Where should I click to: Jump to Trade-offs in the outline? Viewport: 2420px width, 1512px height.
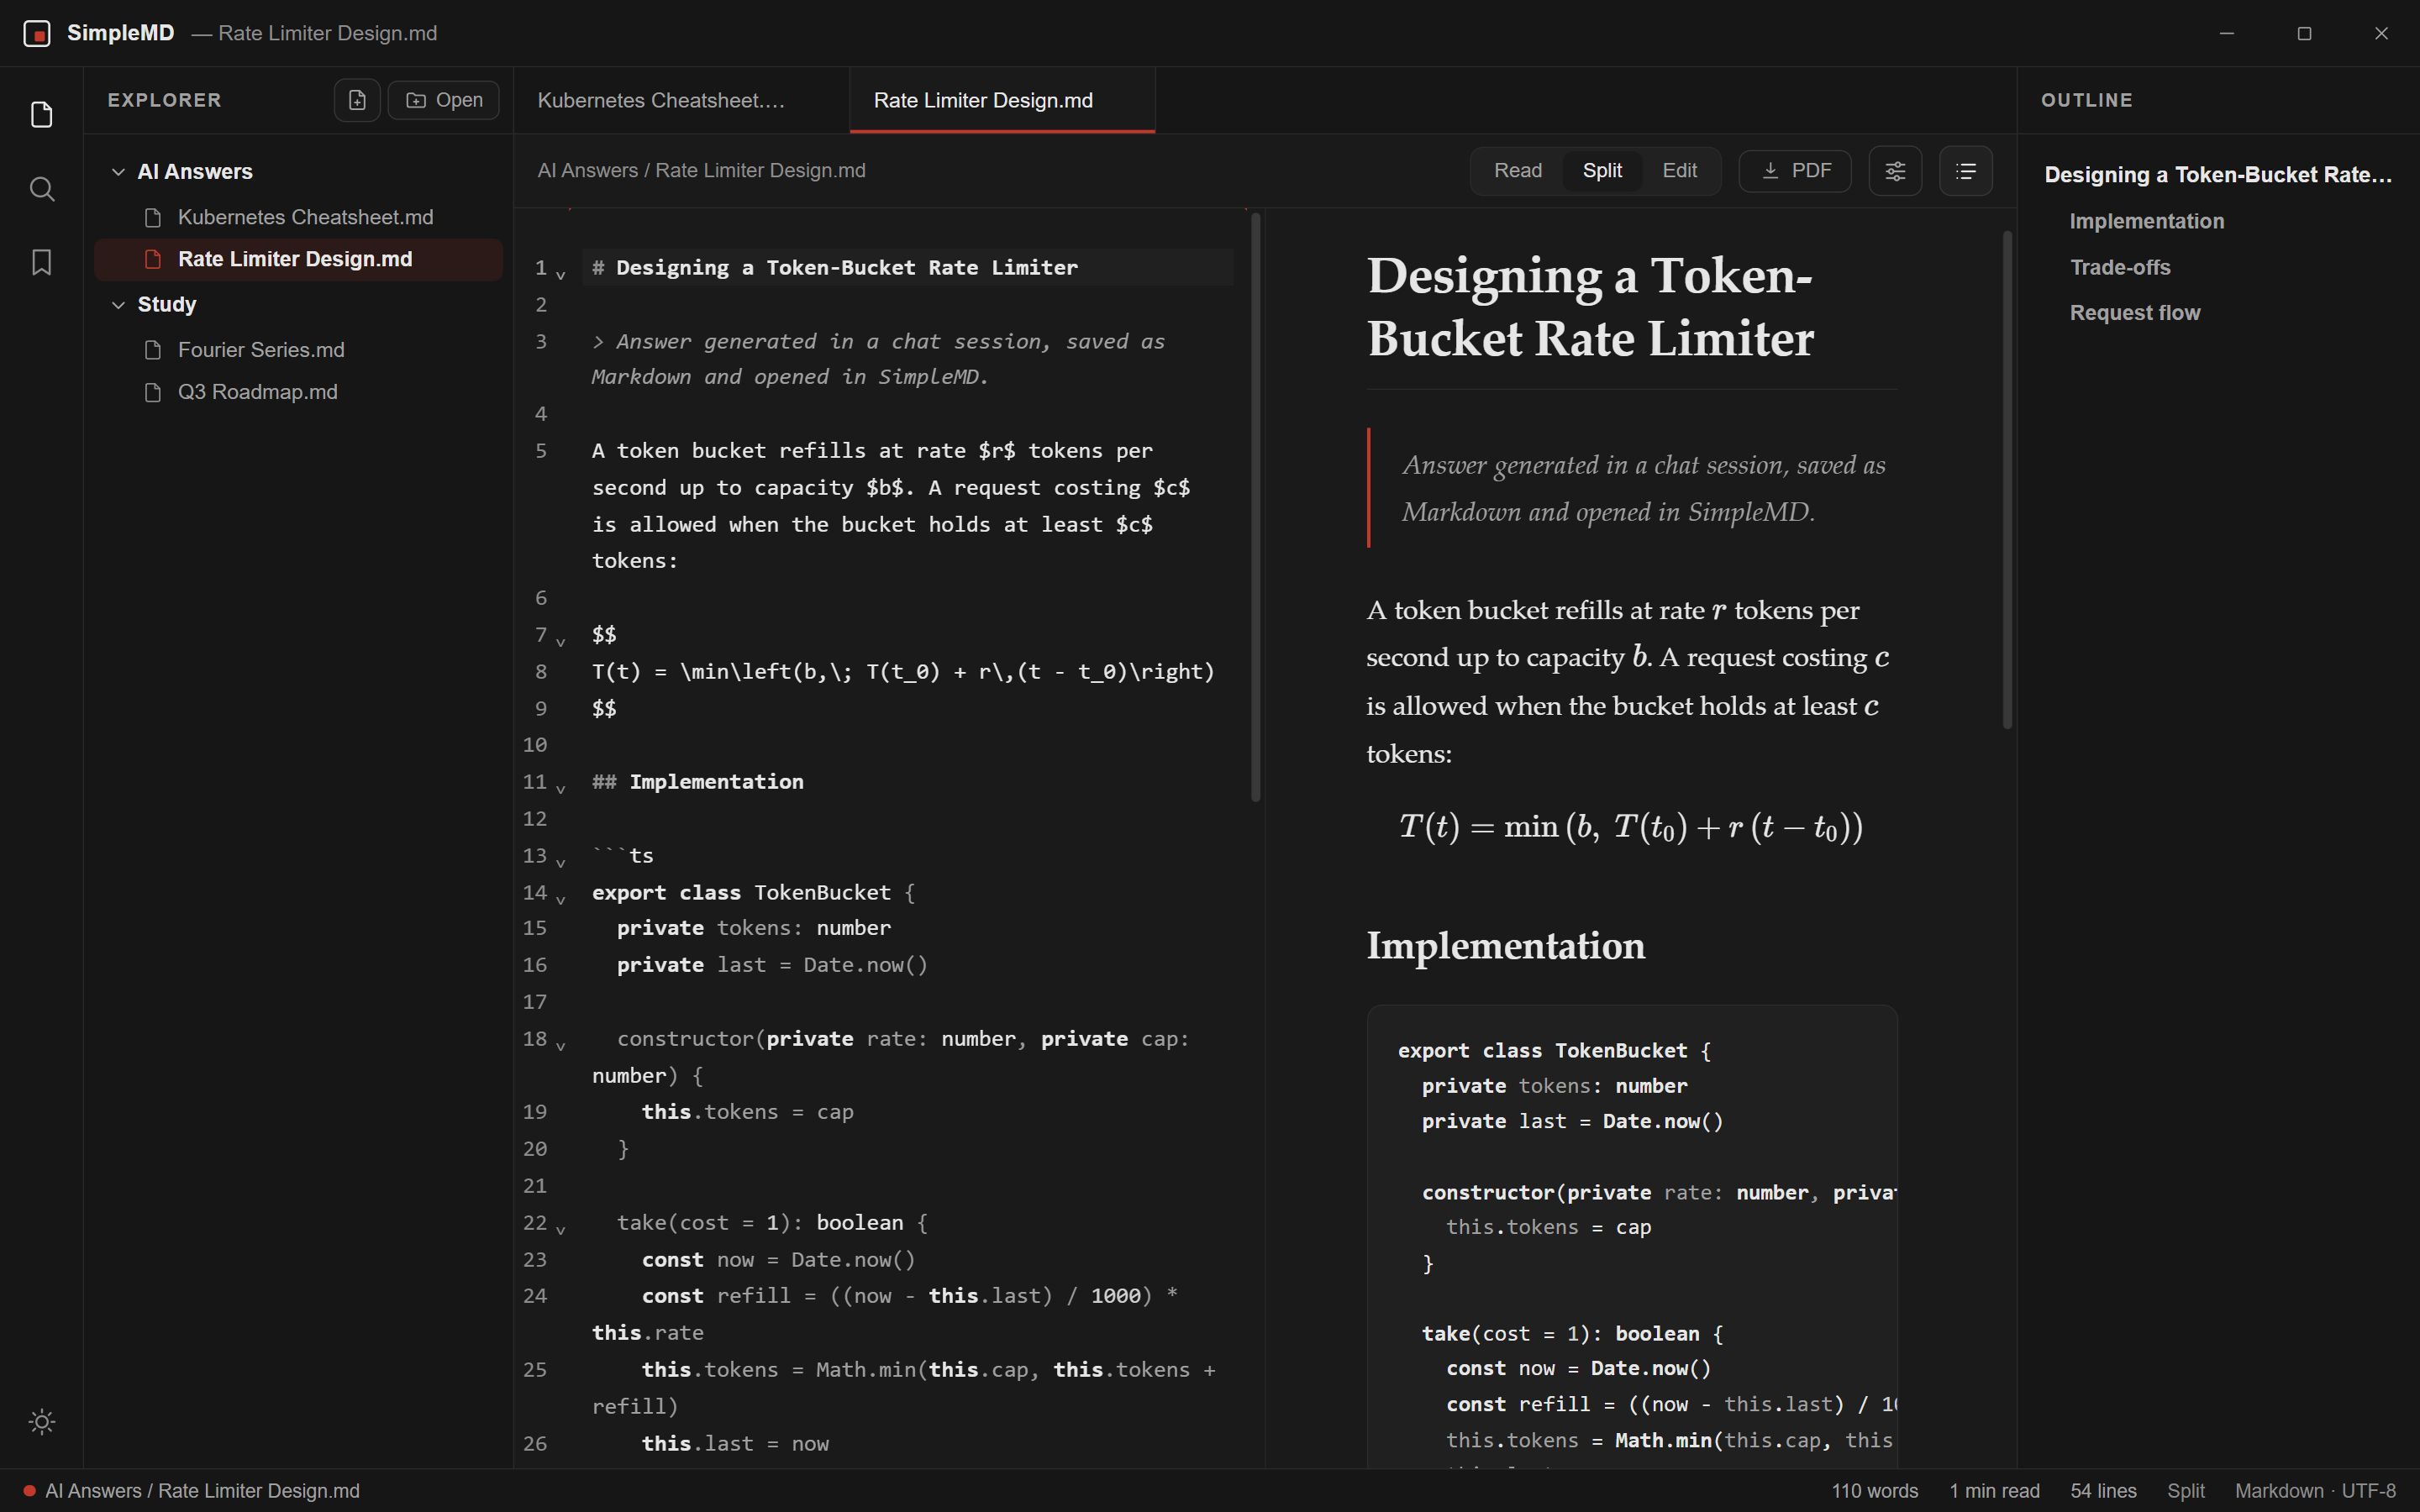point(2119,267)
